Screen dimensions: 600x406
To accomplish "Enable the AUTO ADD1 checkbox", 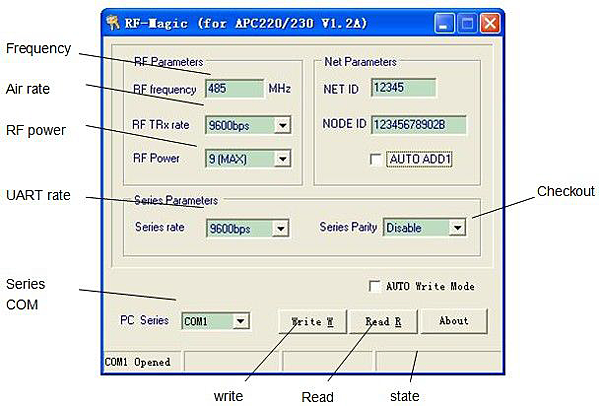I will point(375,159).
